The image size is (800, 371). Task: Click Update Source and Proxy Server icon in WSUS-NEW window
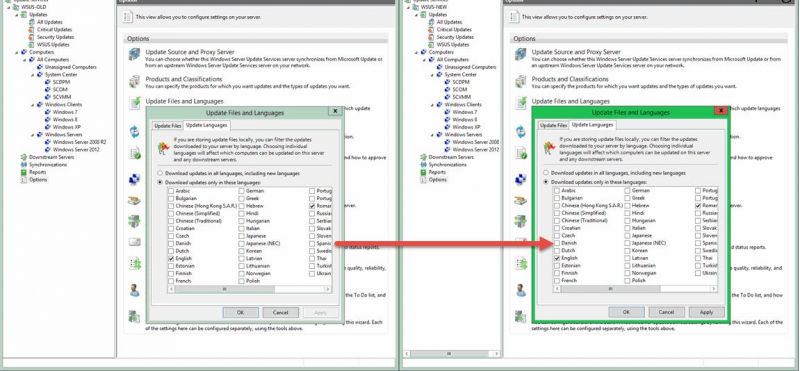520,54
